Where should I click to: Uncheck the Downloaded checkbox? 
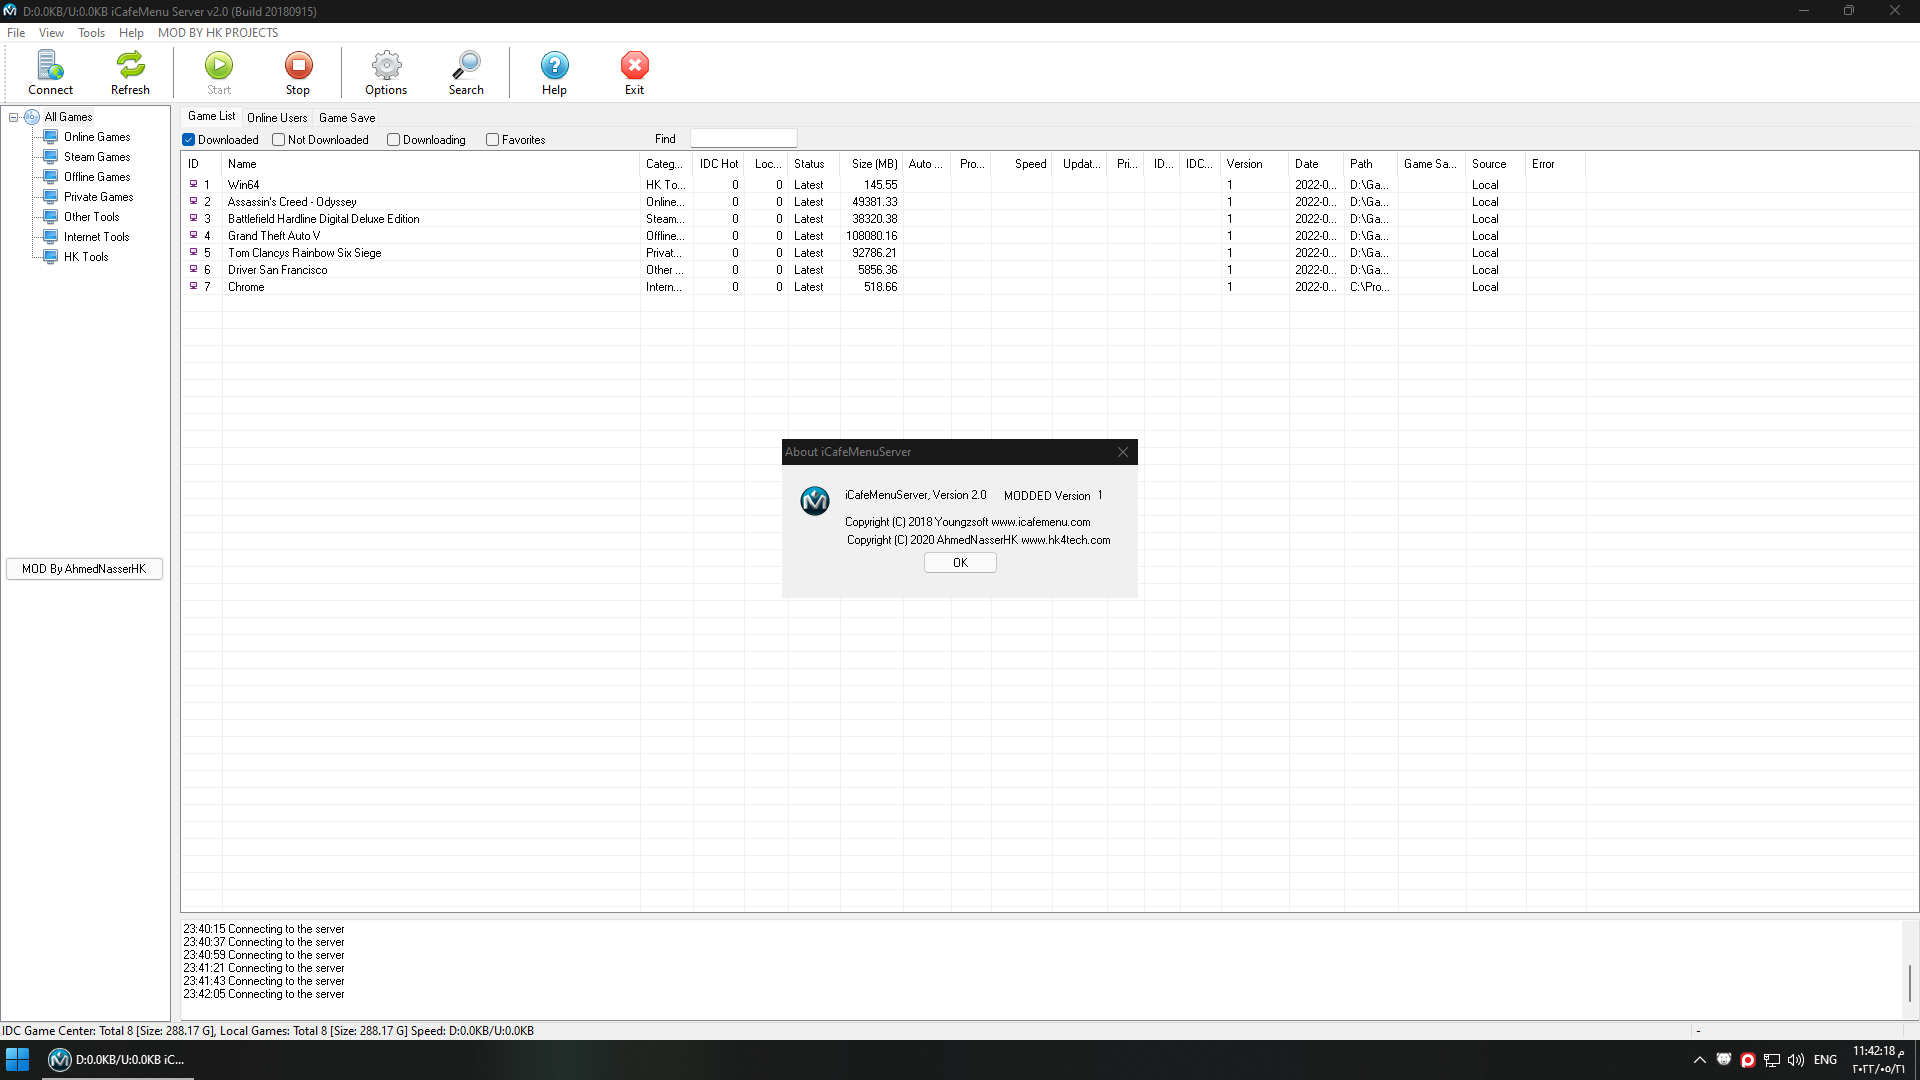pos(188,140)
